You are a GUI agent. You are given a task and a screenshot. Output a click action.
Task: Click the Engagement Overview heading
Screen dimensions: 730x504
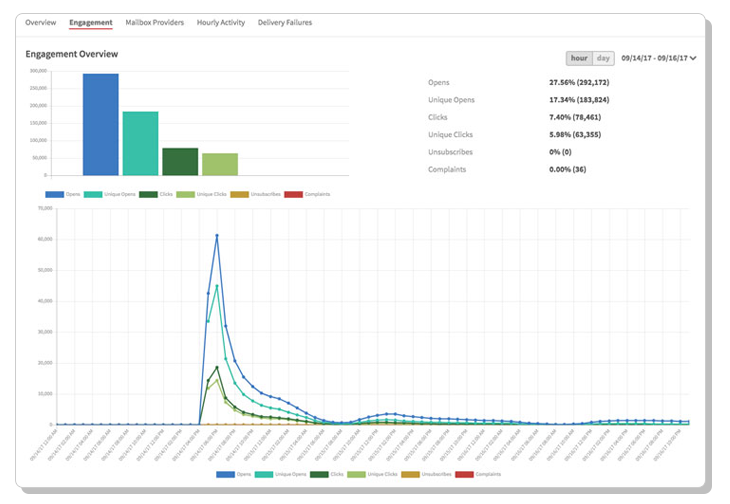[x=72, y=54]
